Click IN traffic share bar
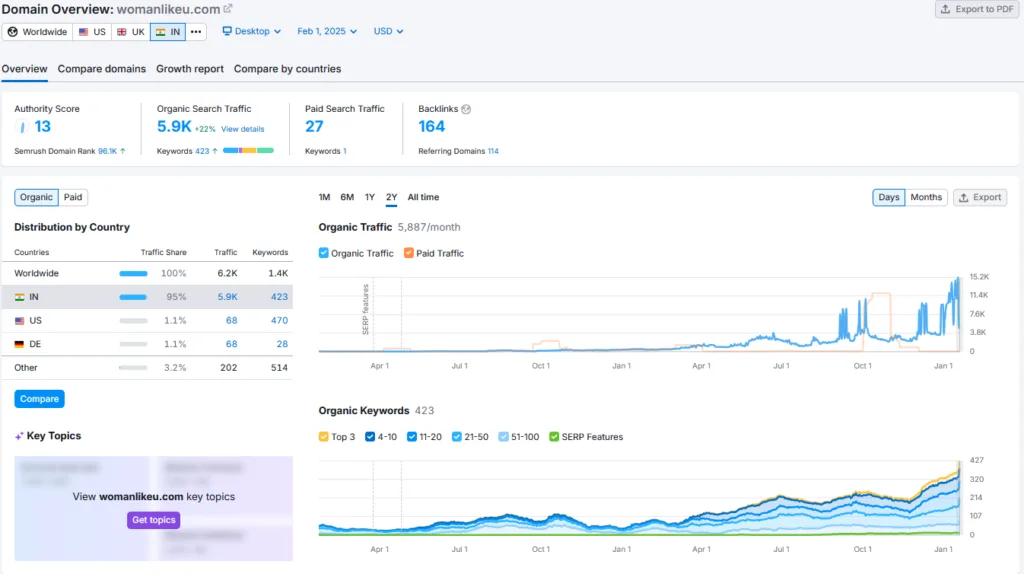The height and width of the screenshot is (574, 1024). [133, 297]
